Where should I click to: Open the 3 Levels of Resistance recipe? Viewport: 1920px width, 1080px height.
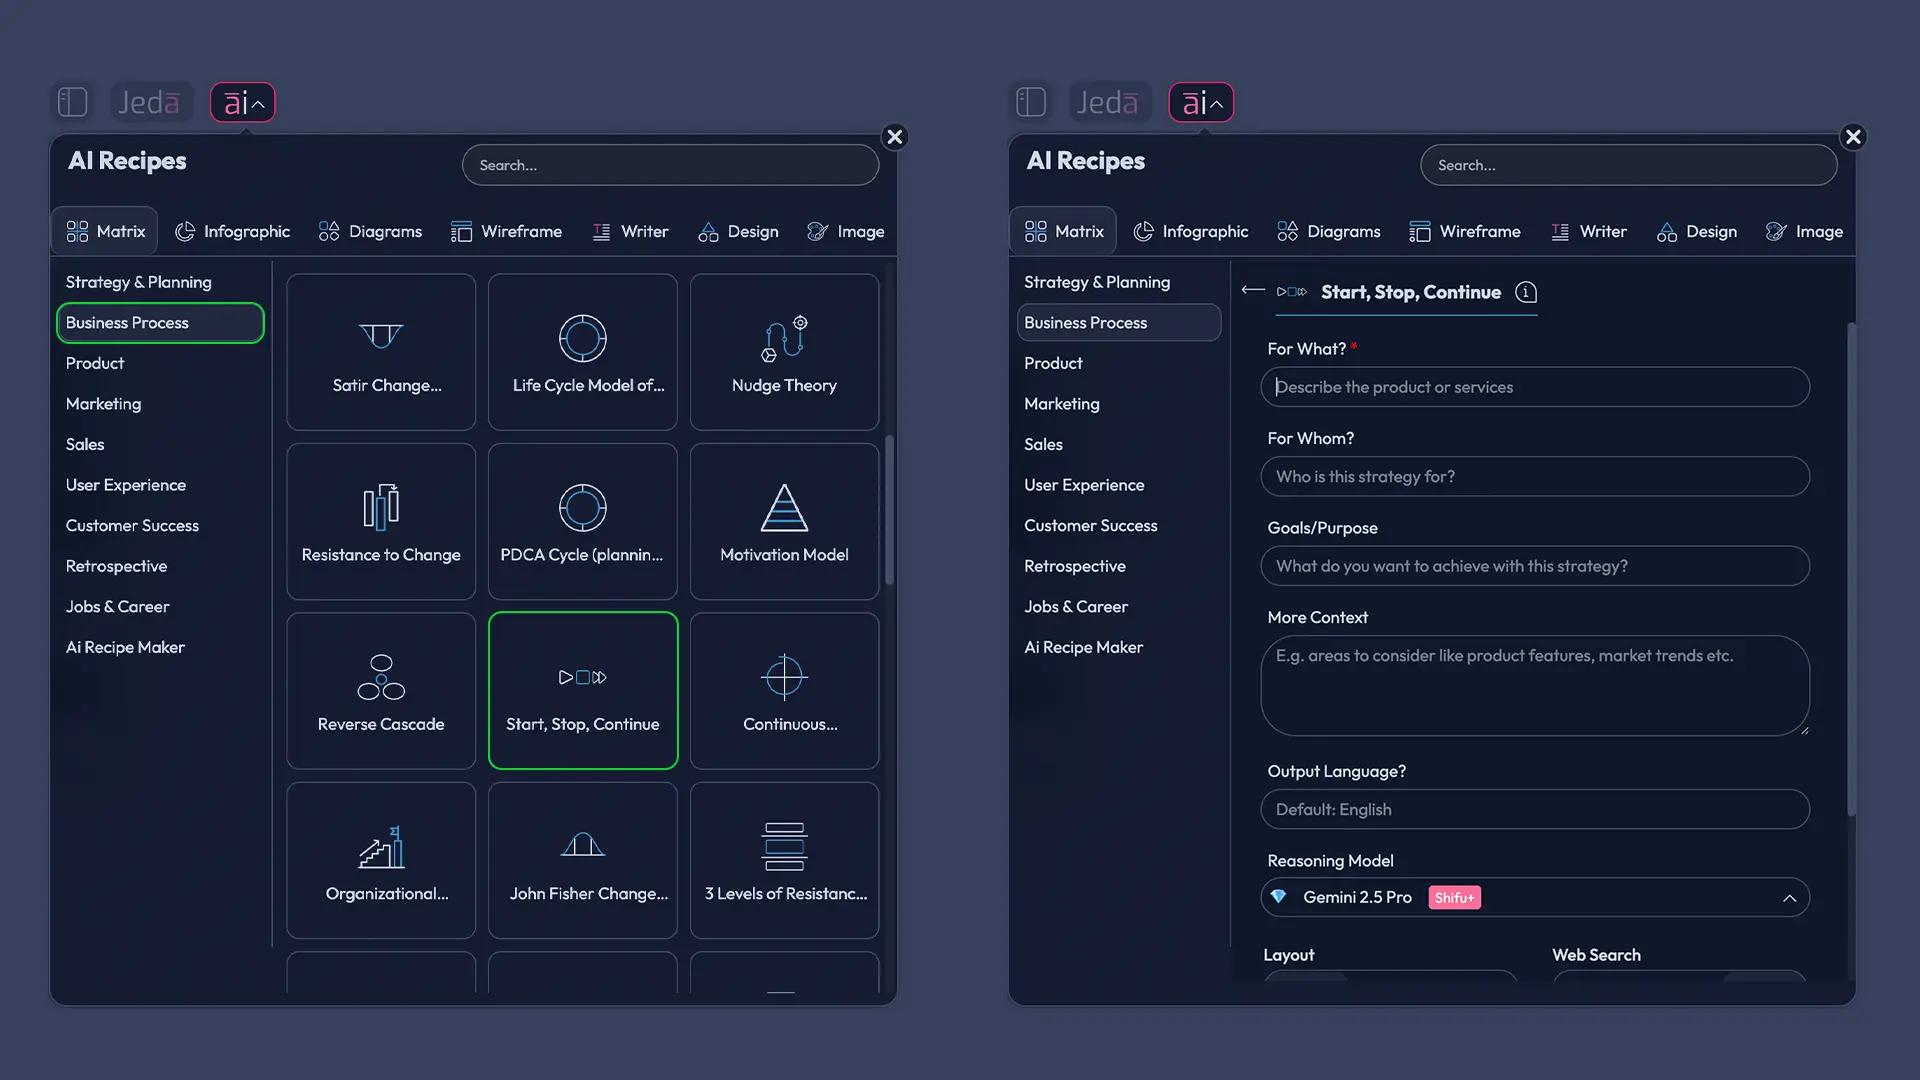pyautogui.click(x=784, y=860)
